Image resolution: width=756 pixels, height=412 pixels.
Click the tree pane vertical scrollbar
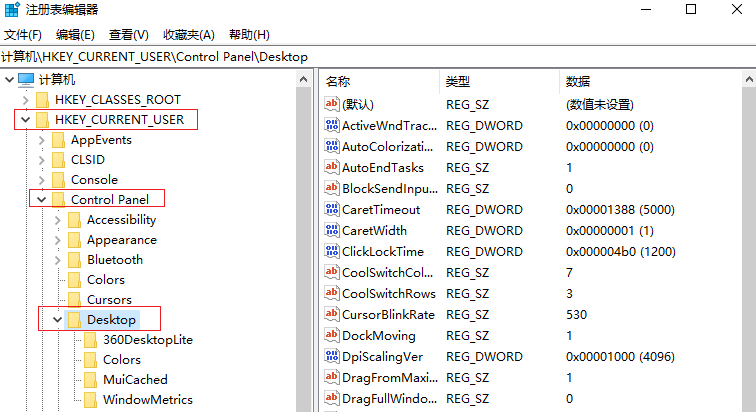coord(305,240)
